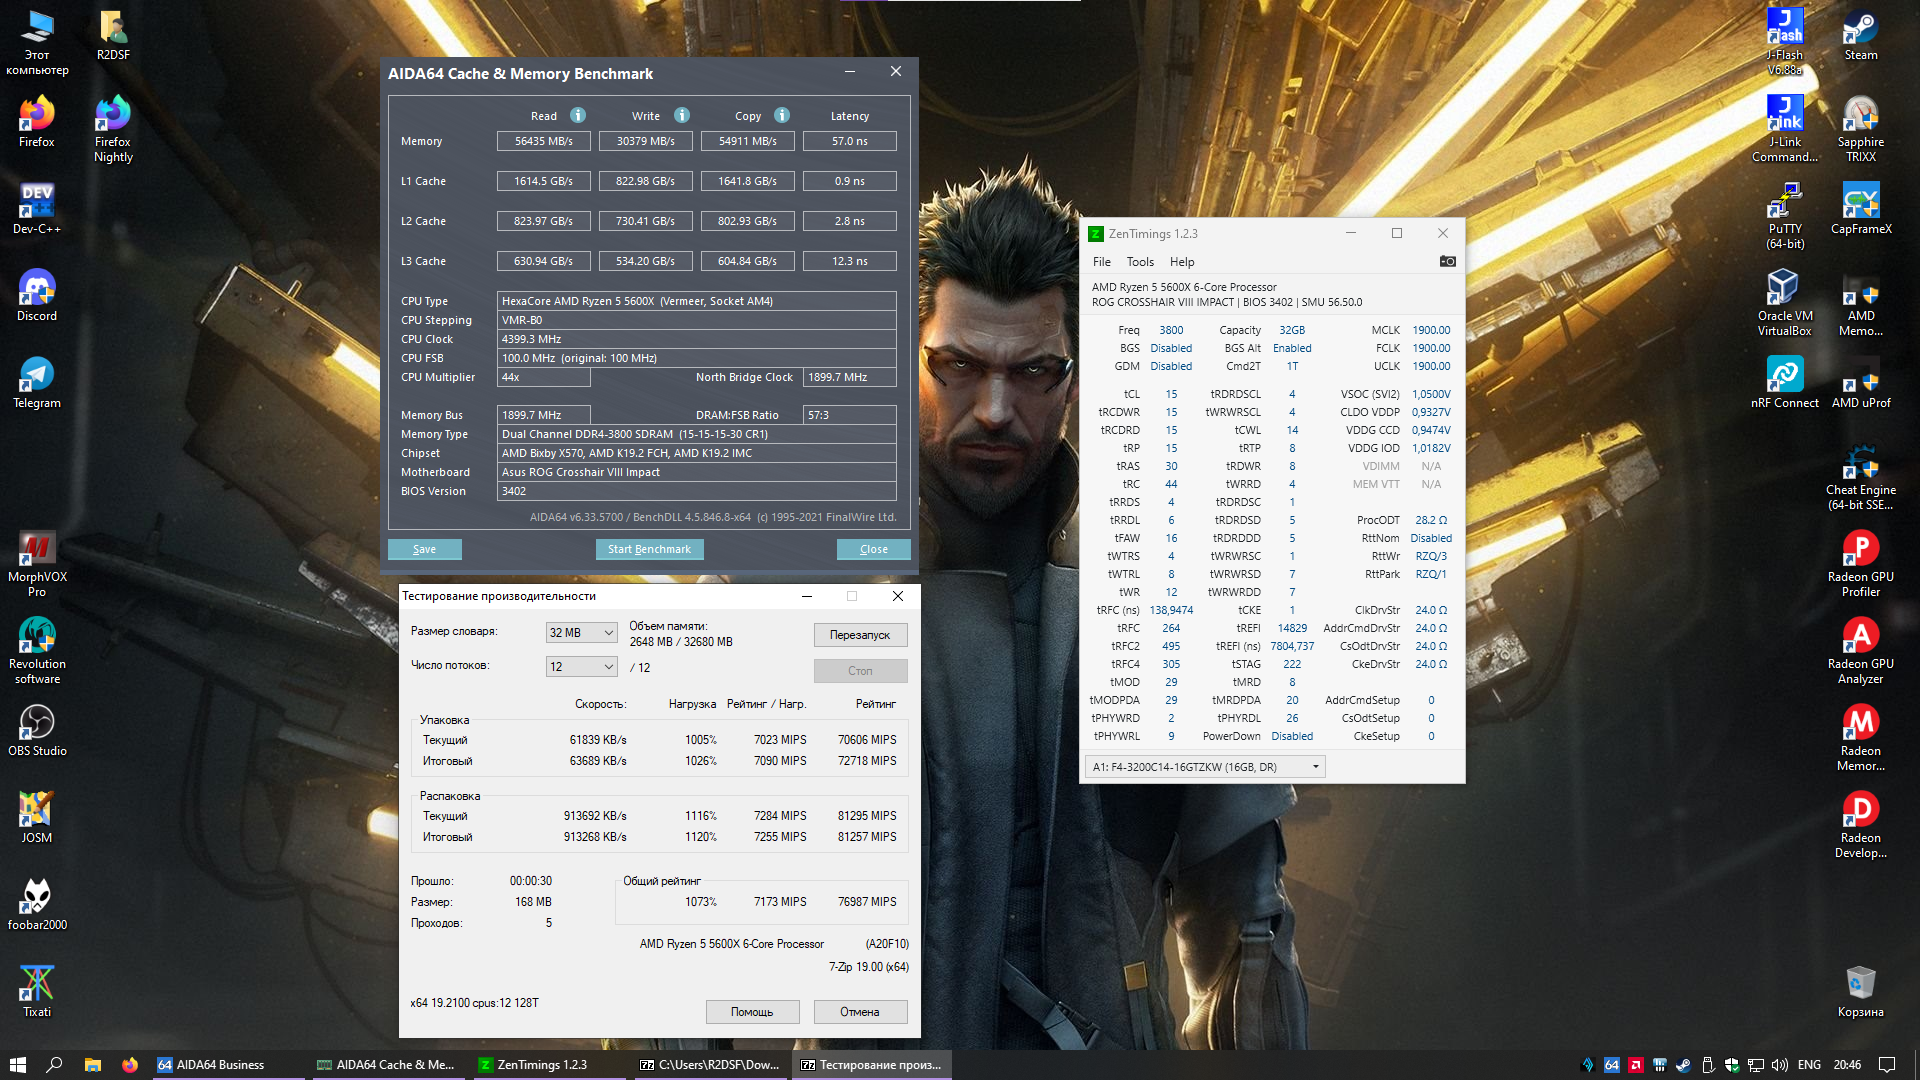The width and height of the screenshot is (1920, 1080).
Task: Click the Copy info icon in AIDA64
Action: coord(782,115)
